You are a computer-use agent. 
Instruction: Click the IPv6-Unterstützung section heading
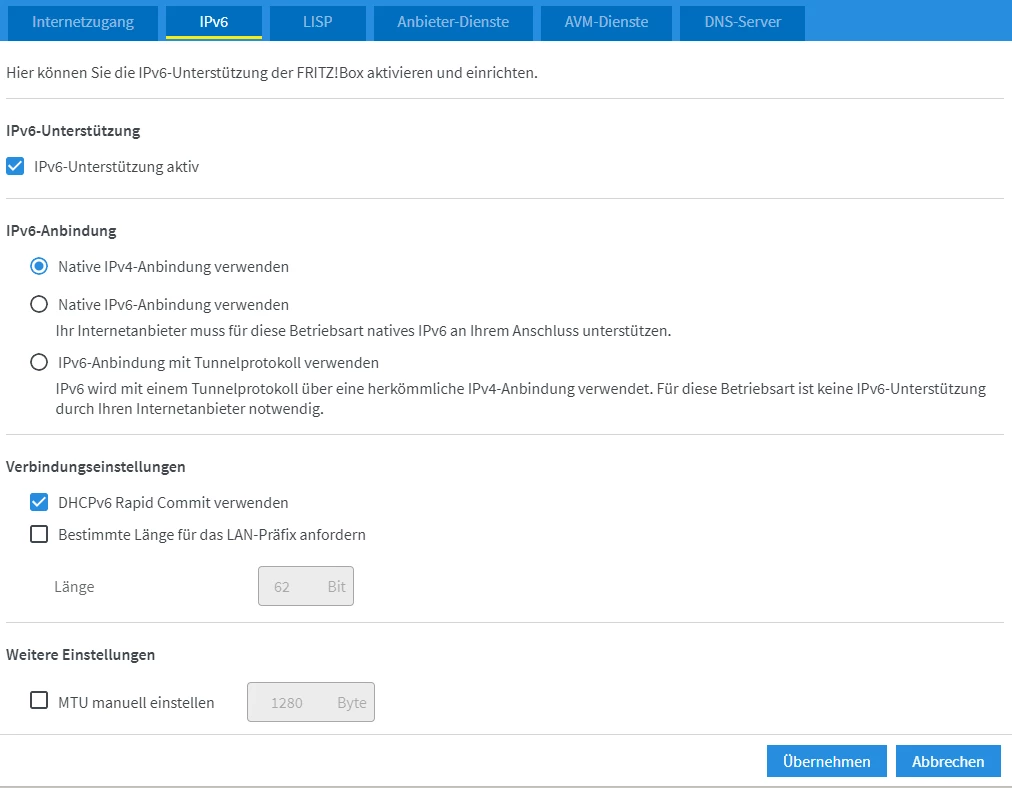coord(73,131)
